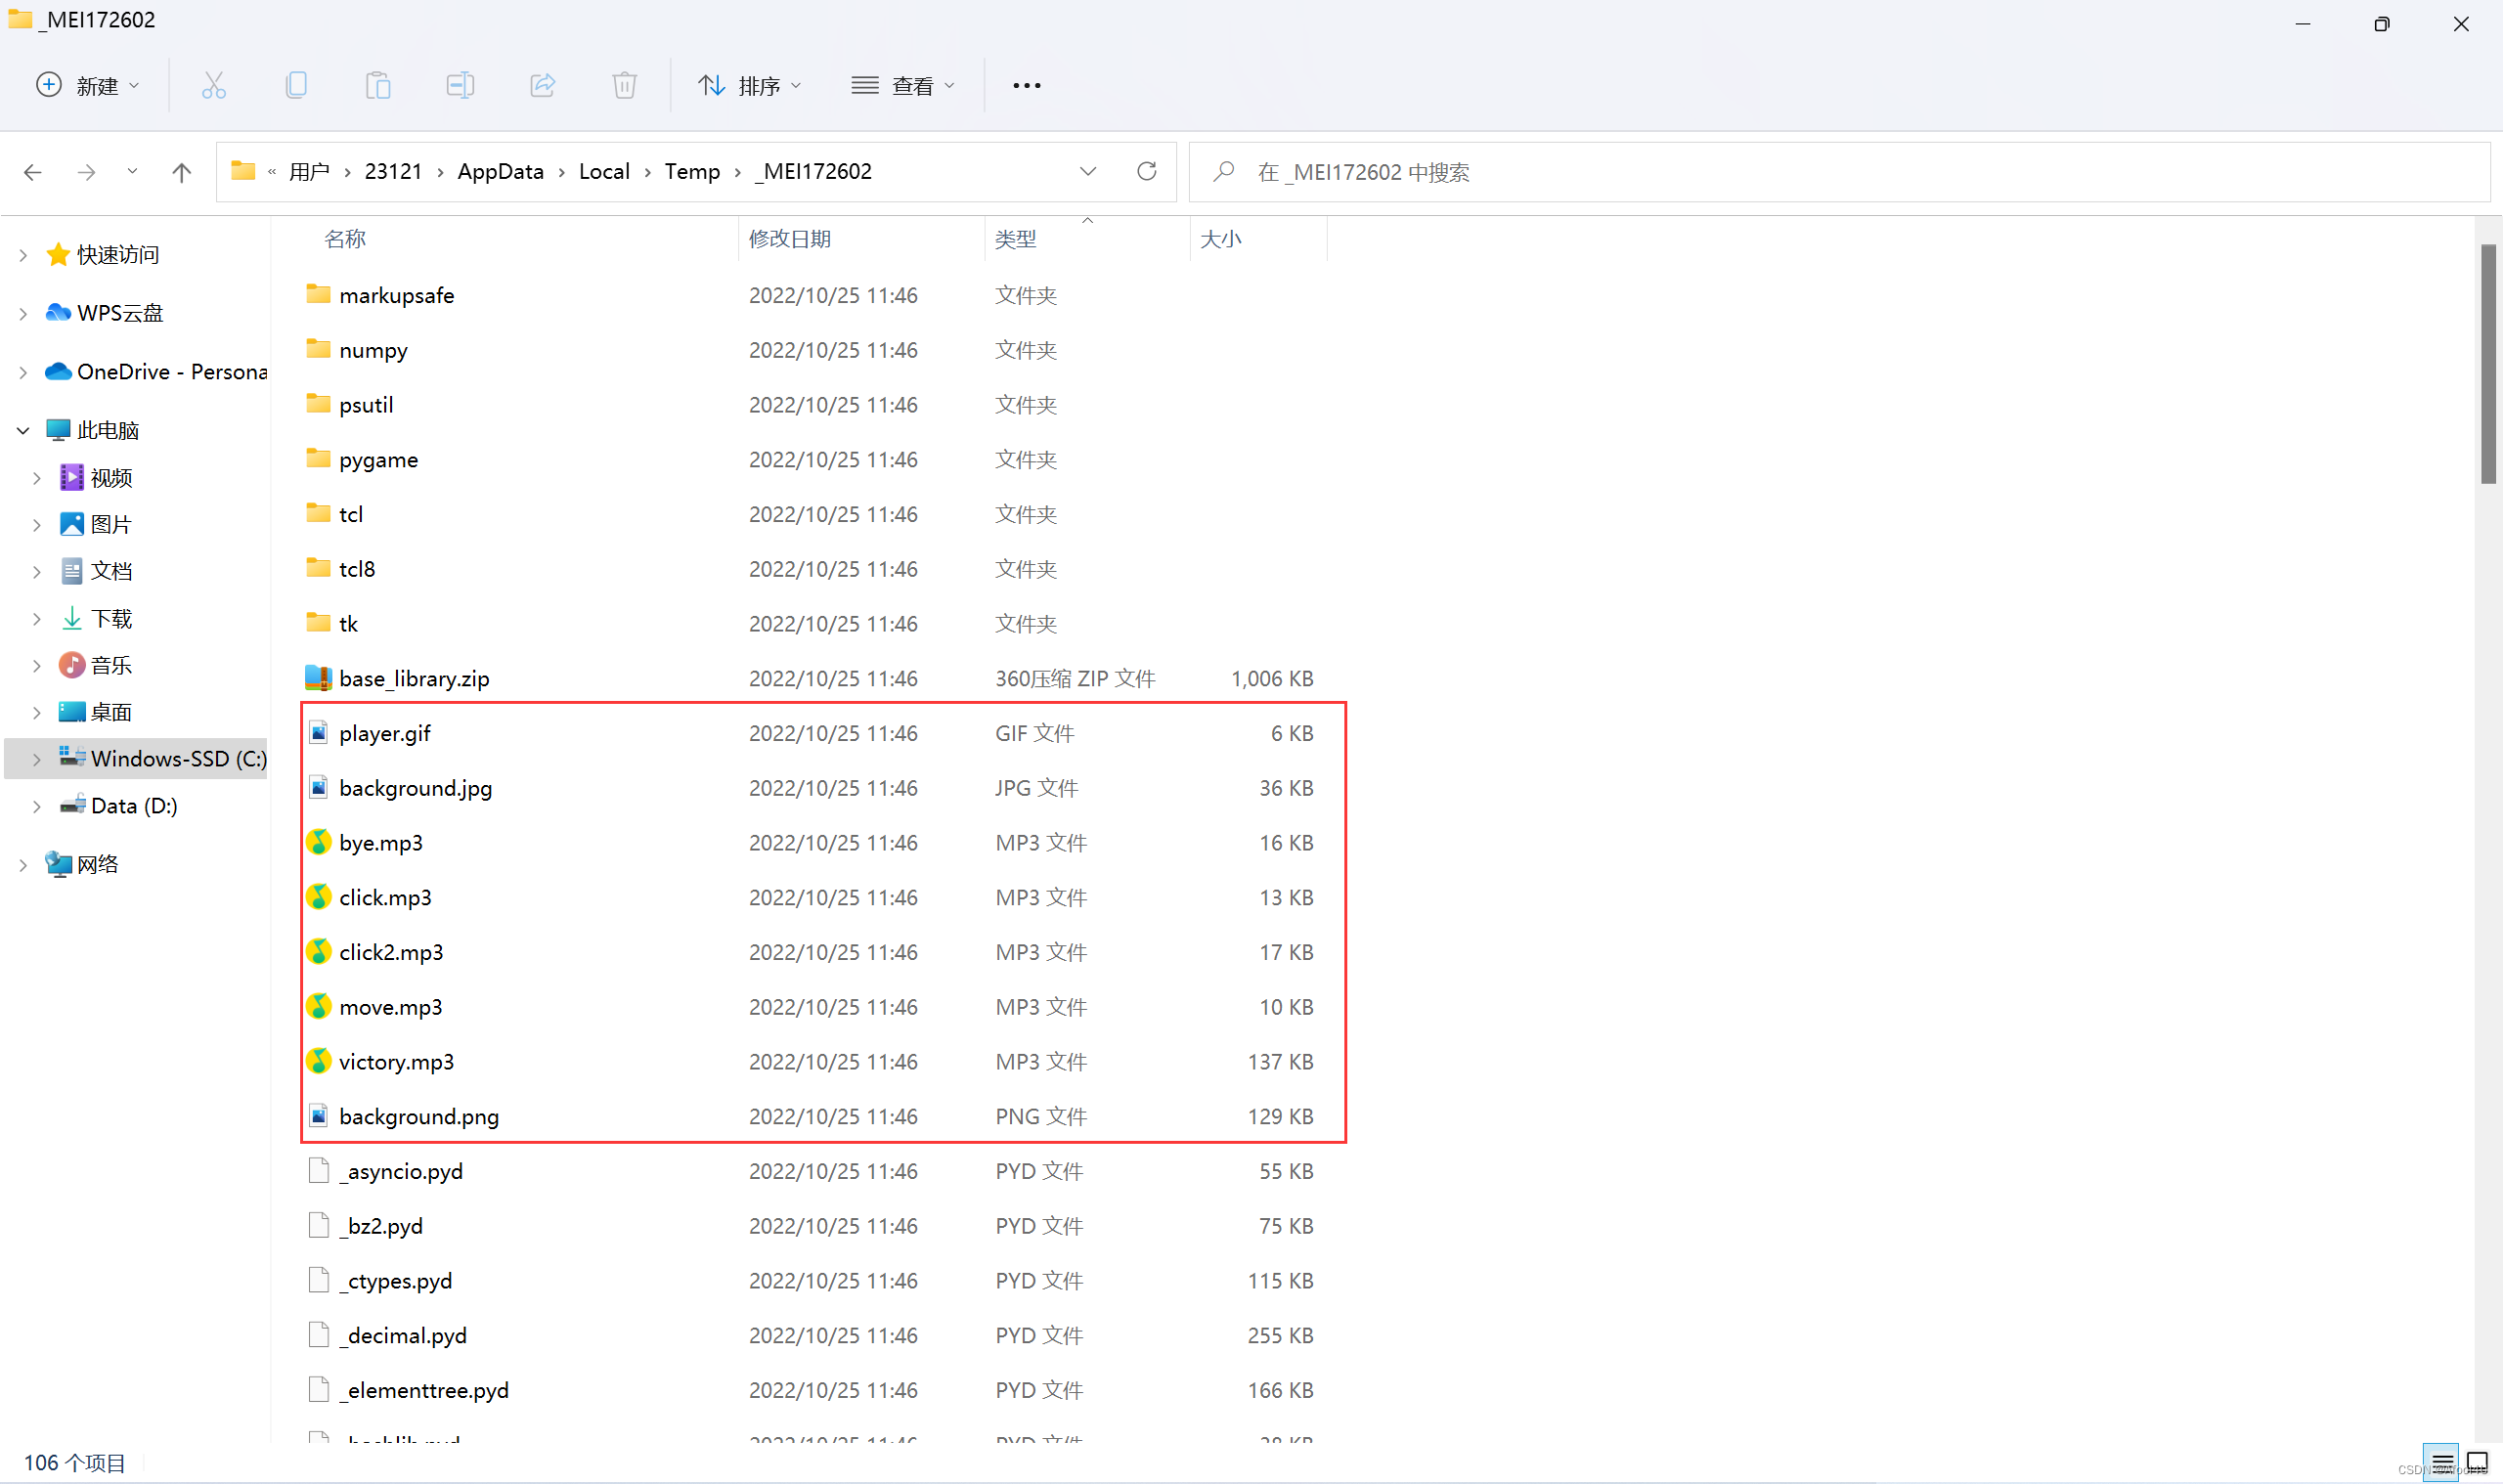This screenshot has width=2503, height=1484.
Task: Open the 新建 (New) dropdown menu
Action: [88, 86]
